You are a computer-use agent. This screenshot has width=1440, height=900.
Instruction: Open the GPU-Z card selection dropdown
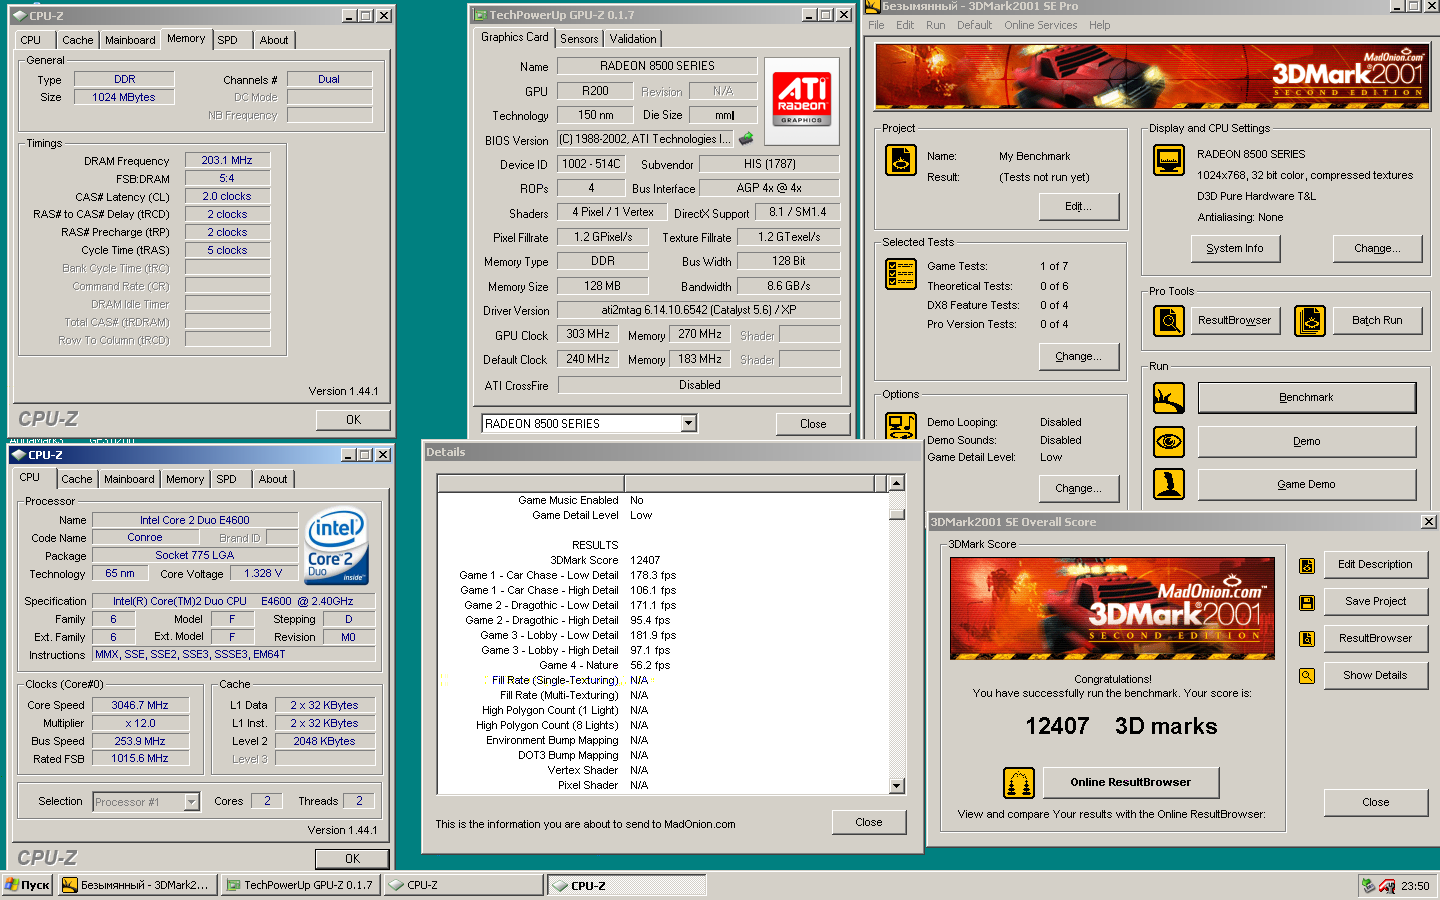[x=688, y=424]
